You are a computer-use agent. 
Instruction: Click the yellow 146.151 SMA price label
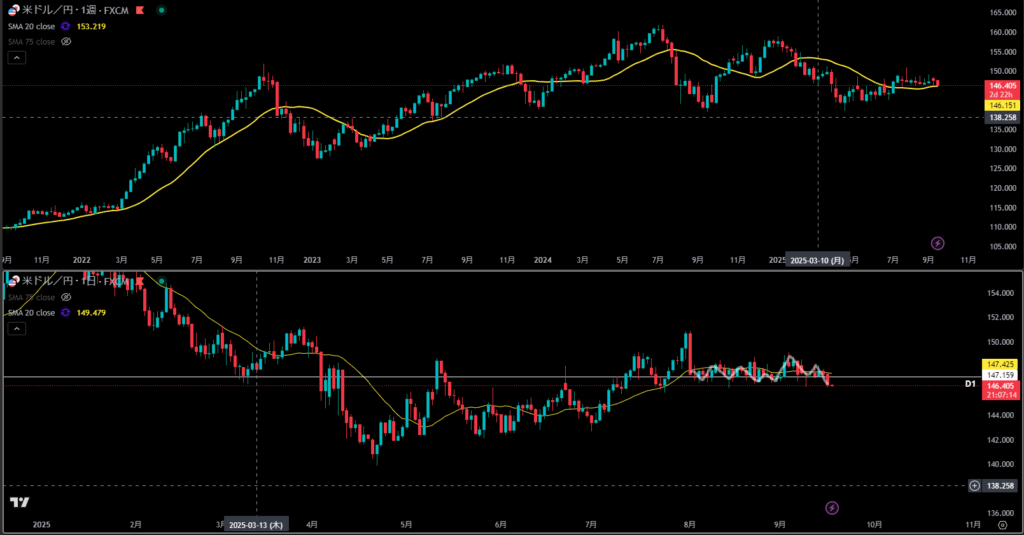[x=1001, y=105]
